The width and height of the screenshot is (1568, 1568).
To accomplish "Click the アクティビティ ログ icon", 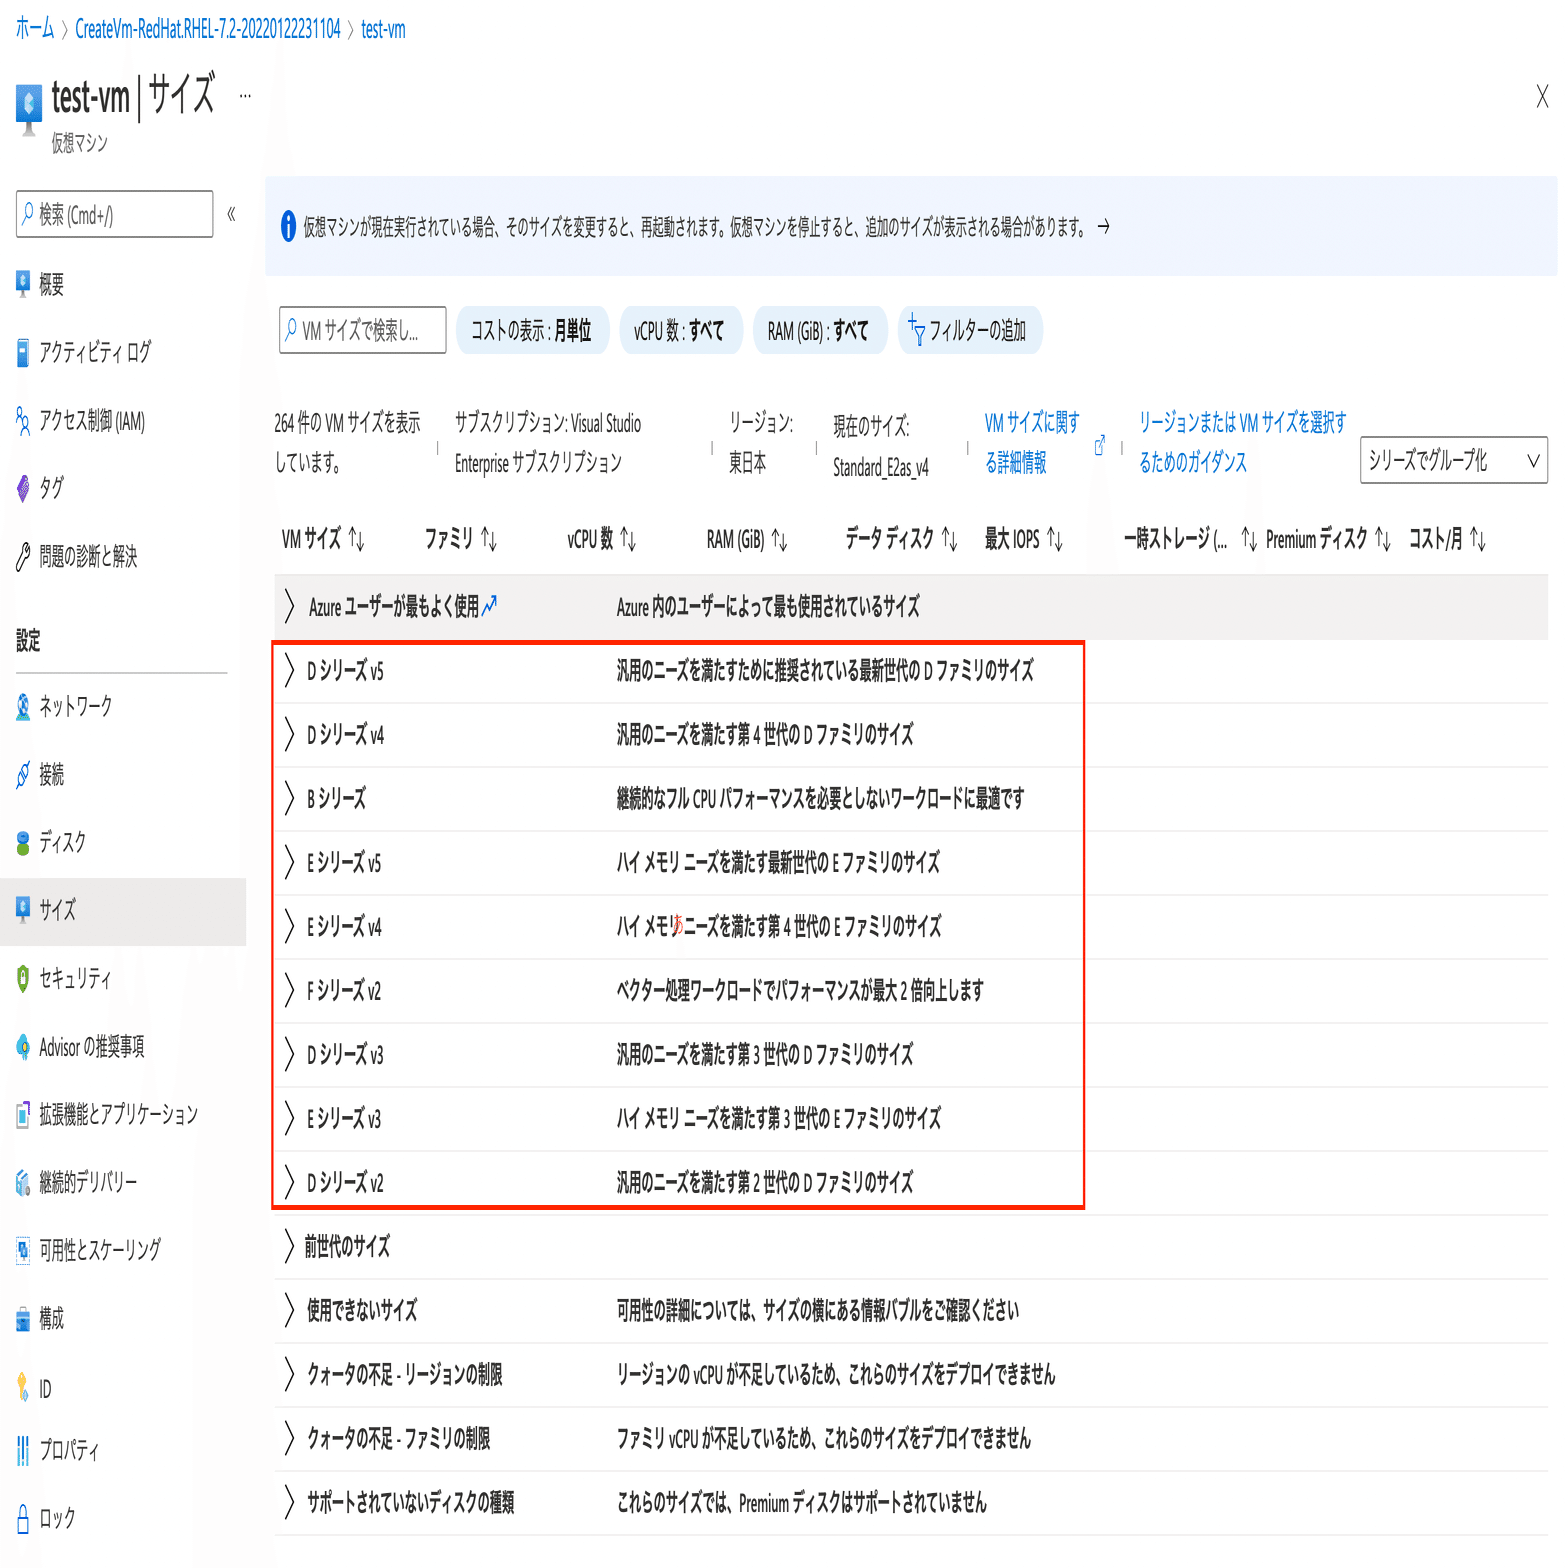I will (x=23, y=352).
